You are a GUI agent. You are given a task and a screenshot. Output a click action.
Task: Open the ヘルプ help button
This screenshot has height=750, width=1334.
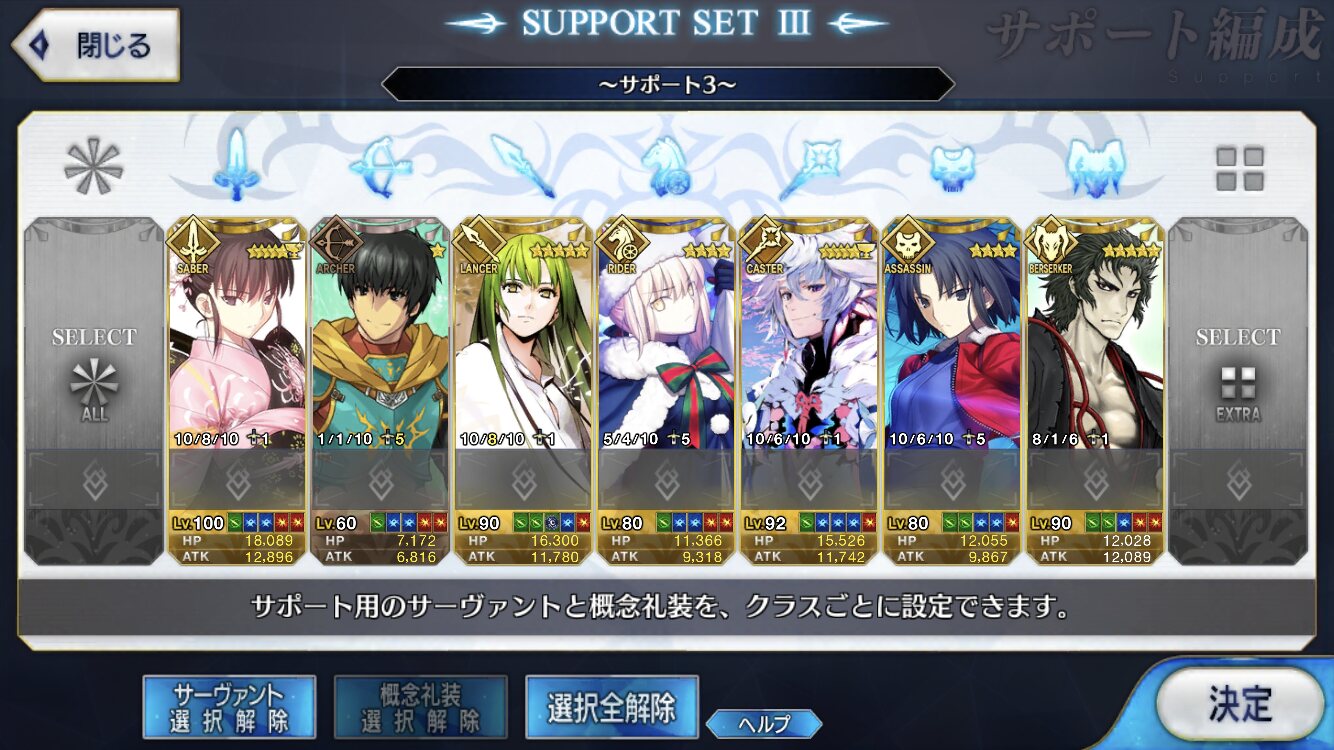click(x=764, y=724)
